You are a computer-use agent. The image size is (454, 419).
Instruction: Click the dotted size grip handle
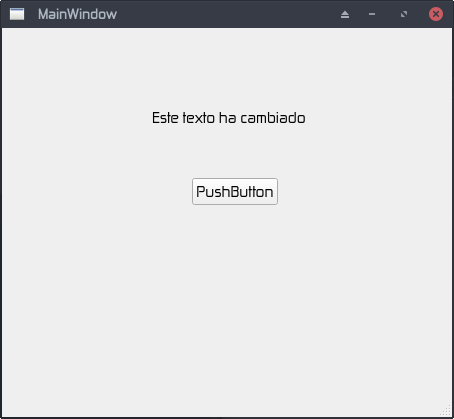pos(447,411)
